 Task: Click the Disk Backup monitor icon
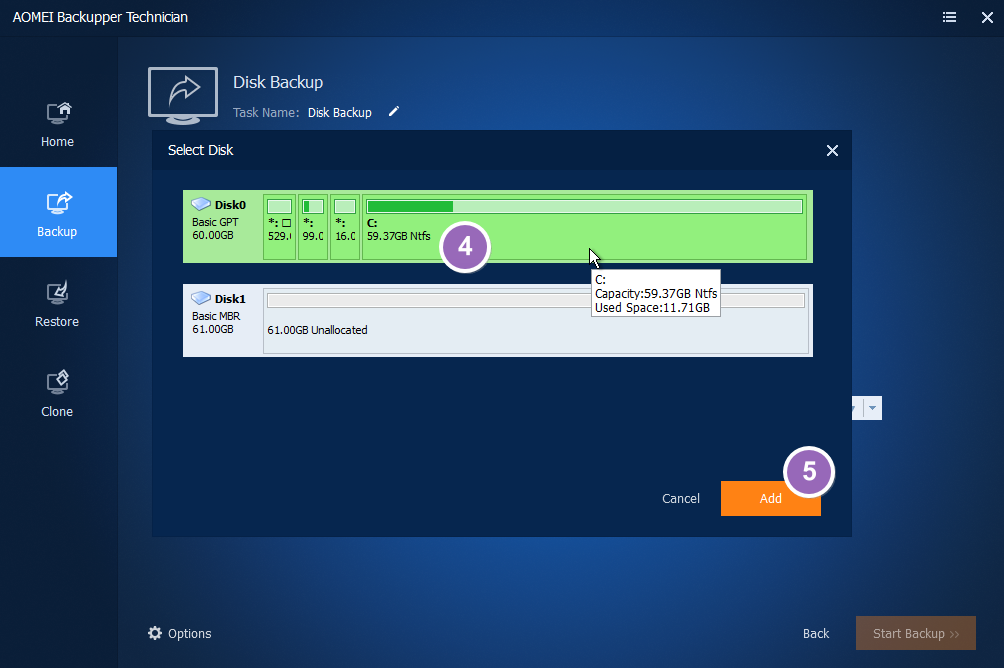(x=183, y=95)
